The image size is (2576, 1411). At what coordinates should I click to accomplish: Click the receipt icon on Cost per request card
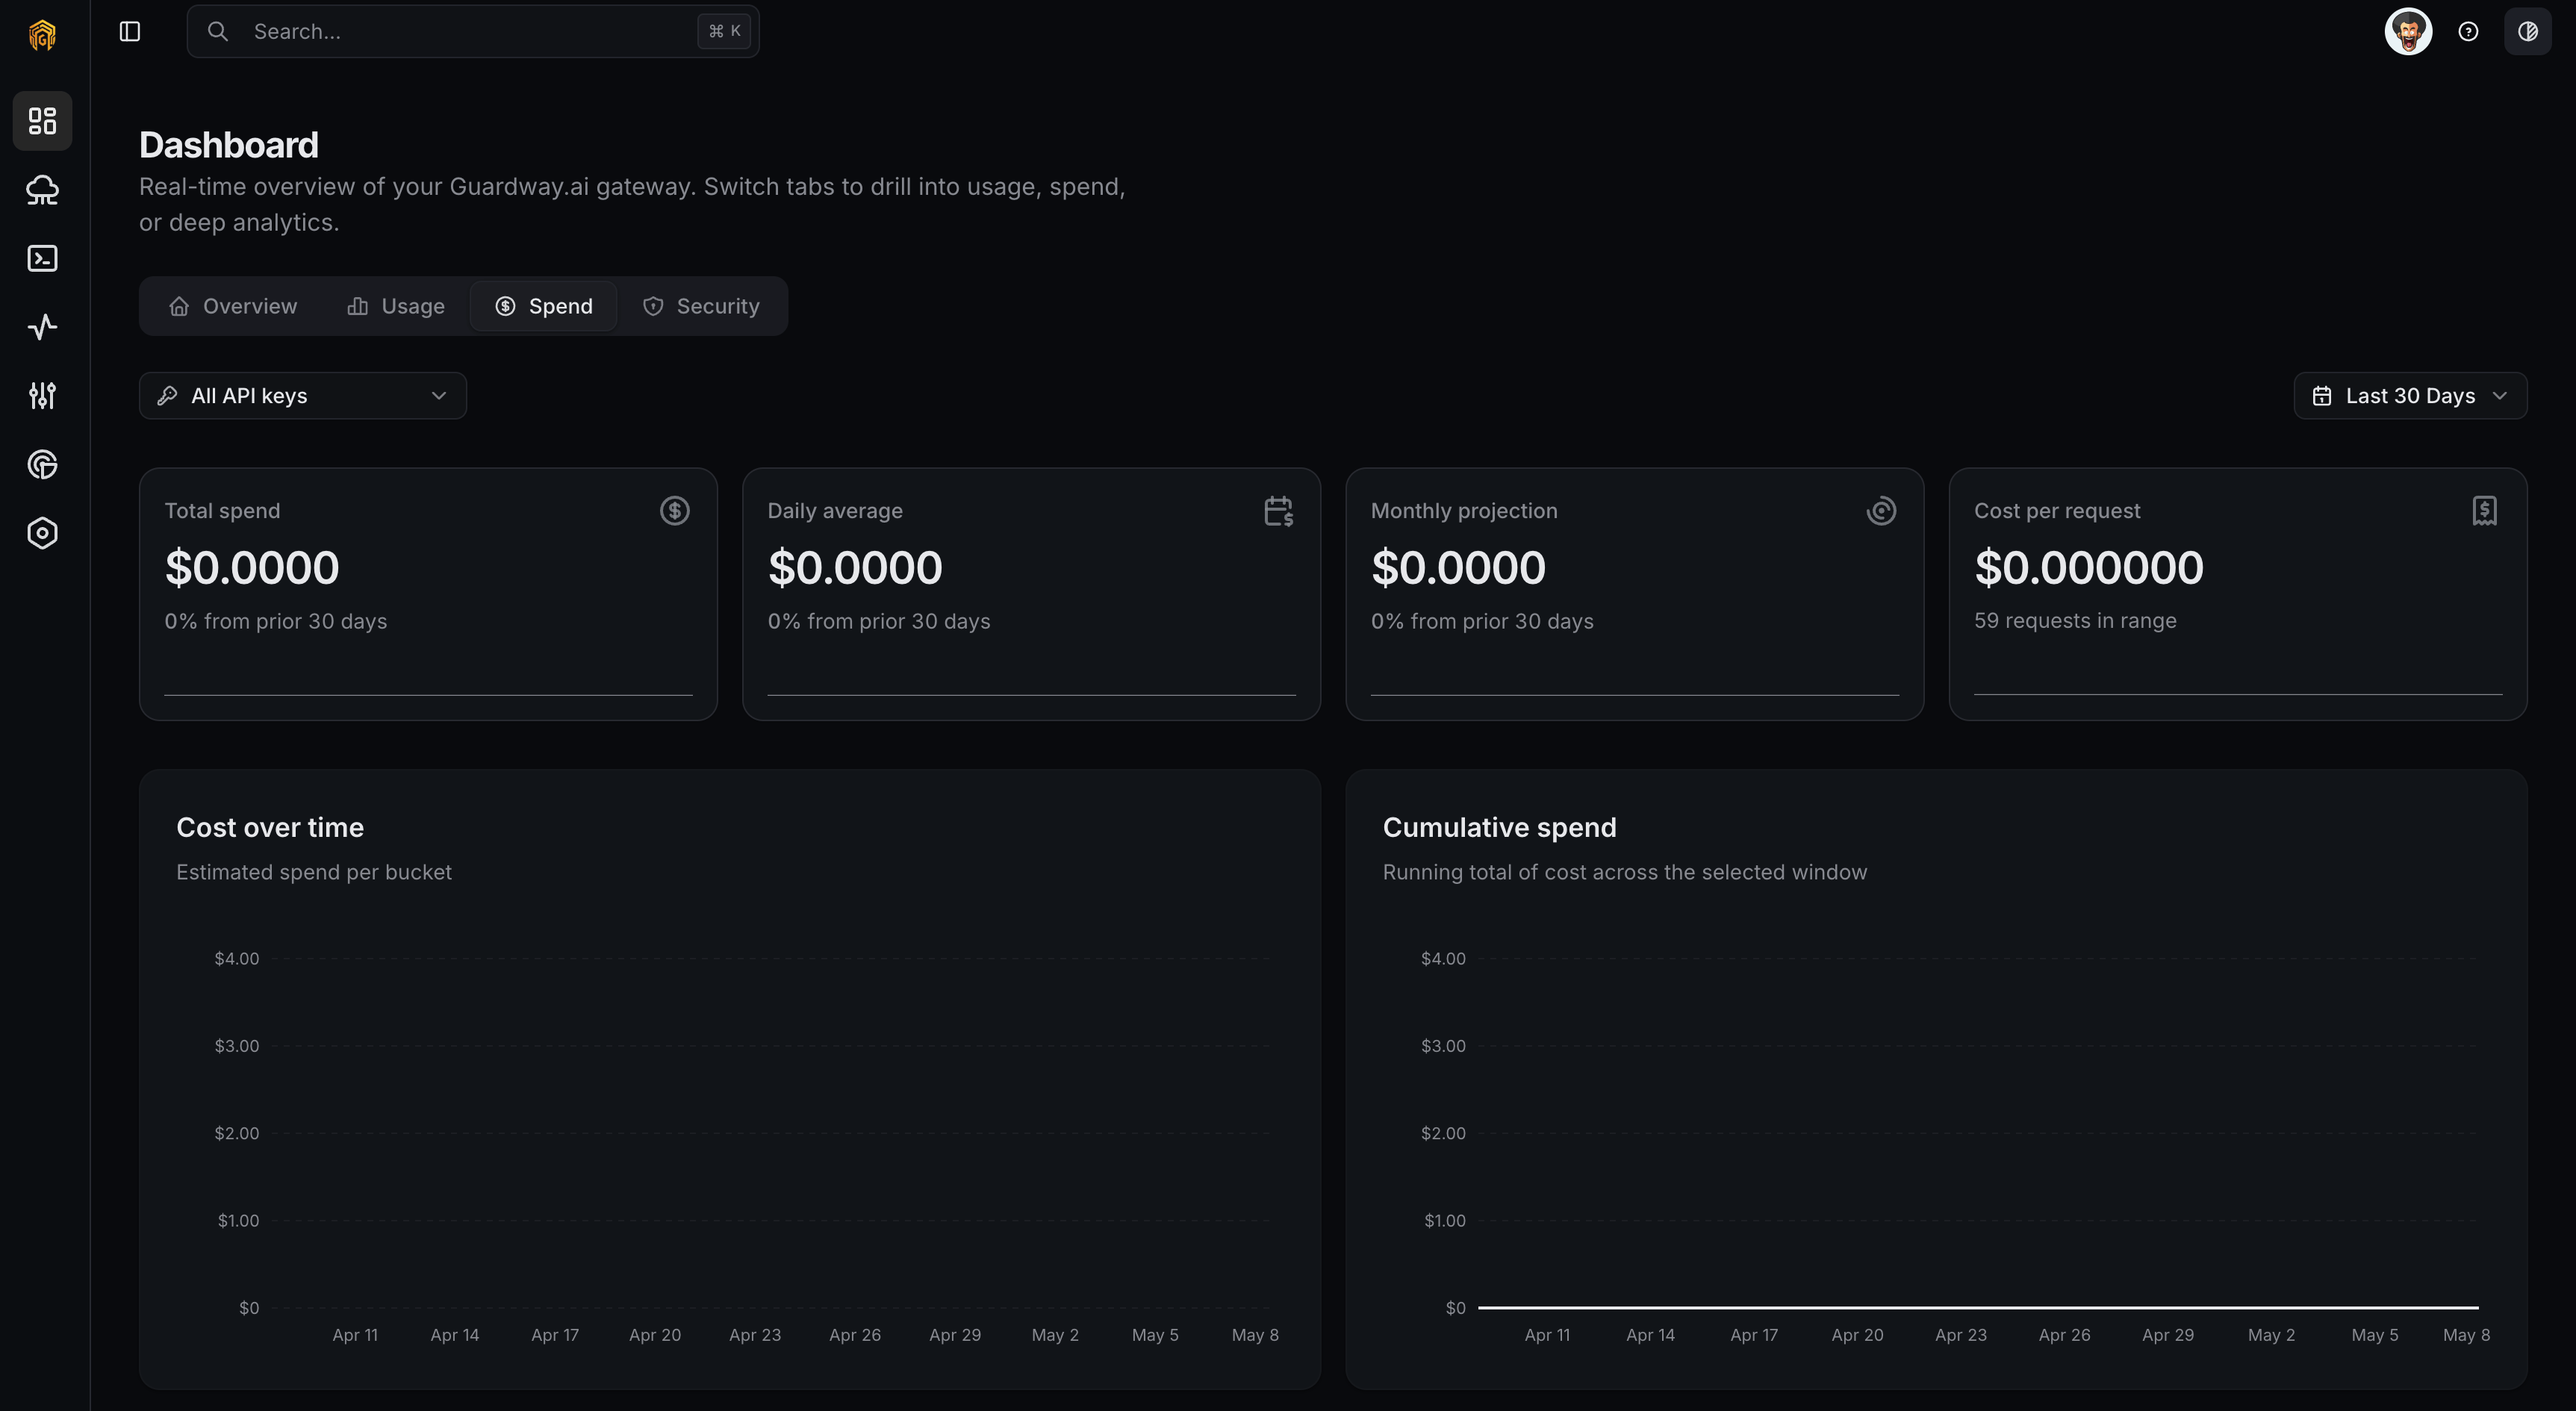coord(2485,511)
